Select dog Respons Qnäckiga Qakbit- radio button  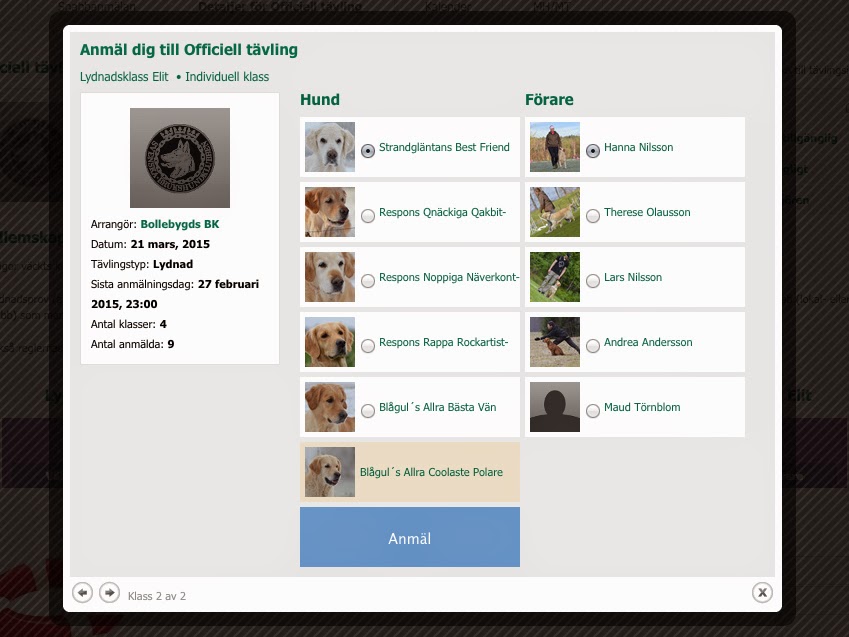(x=368, y=216)
